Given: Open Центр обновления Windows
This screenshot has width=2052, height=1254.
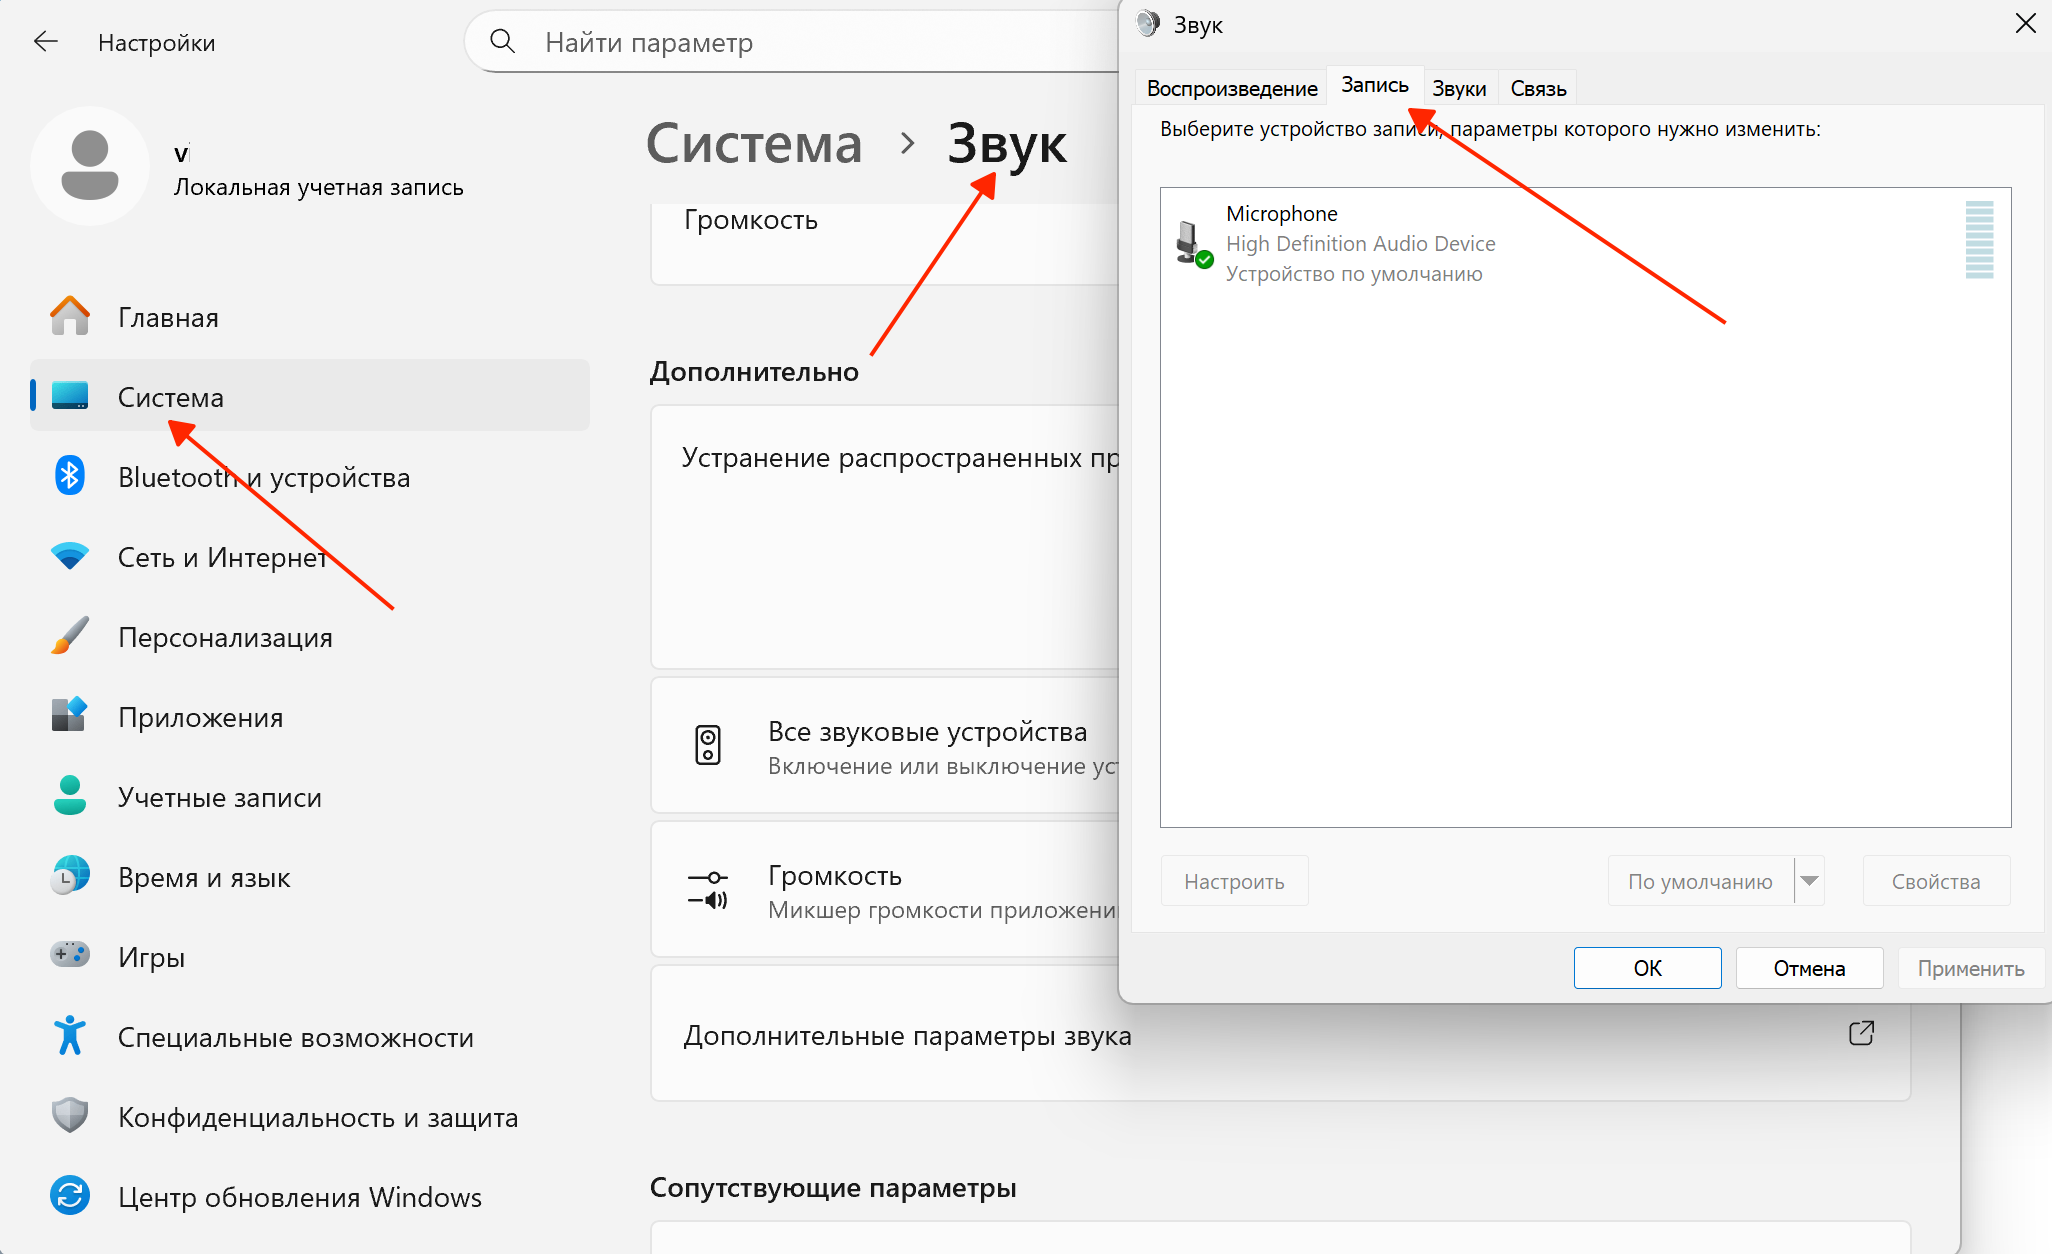Looking at the screenshot, I should click(310, 1196).
